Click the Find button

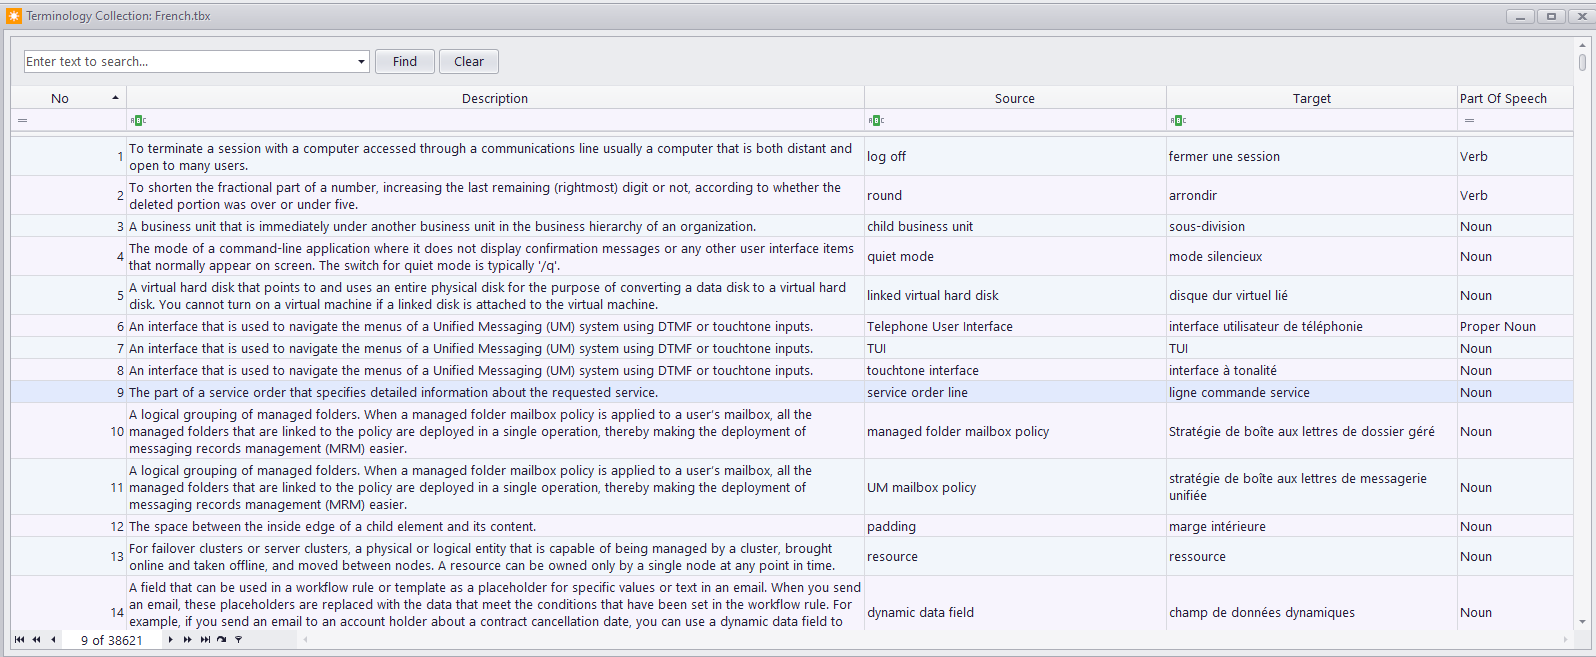click(405, 61)
